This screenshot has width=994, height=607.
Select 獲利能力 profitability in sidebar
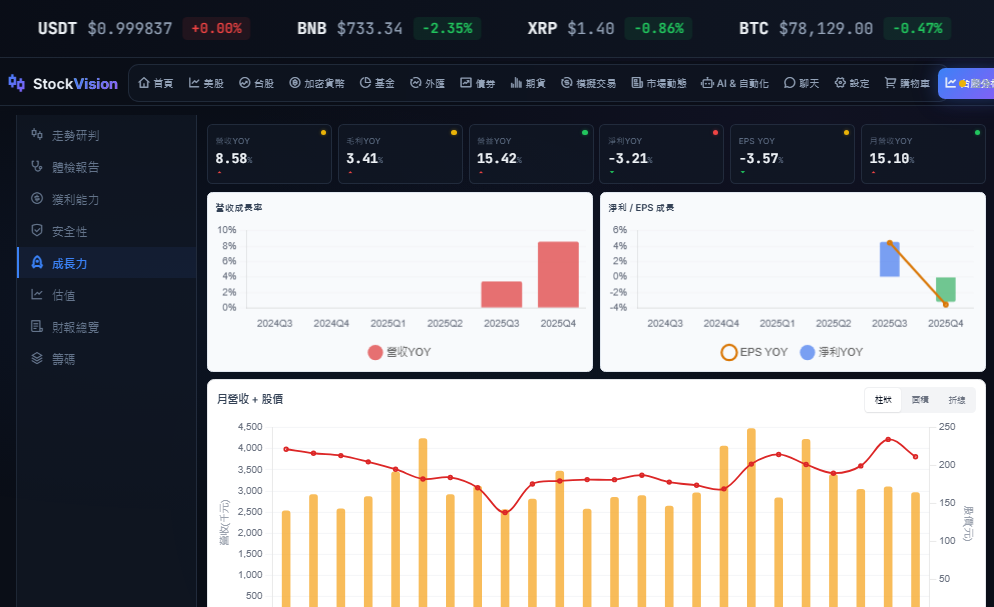coord(106,200)
